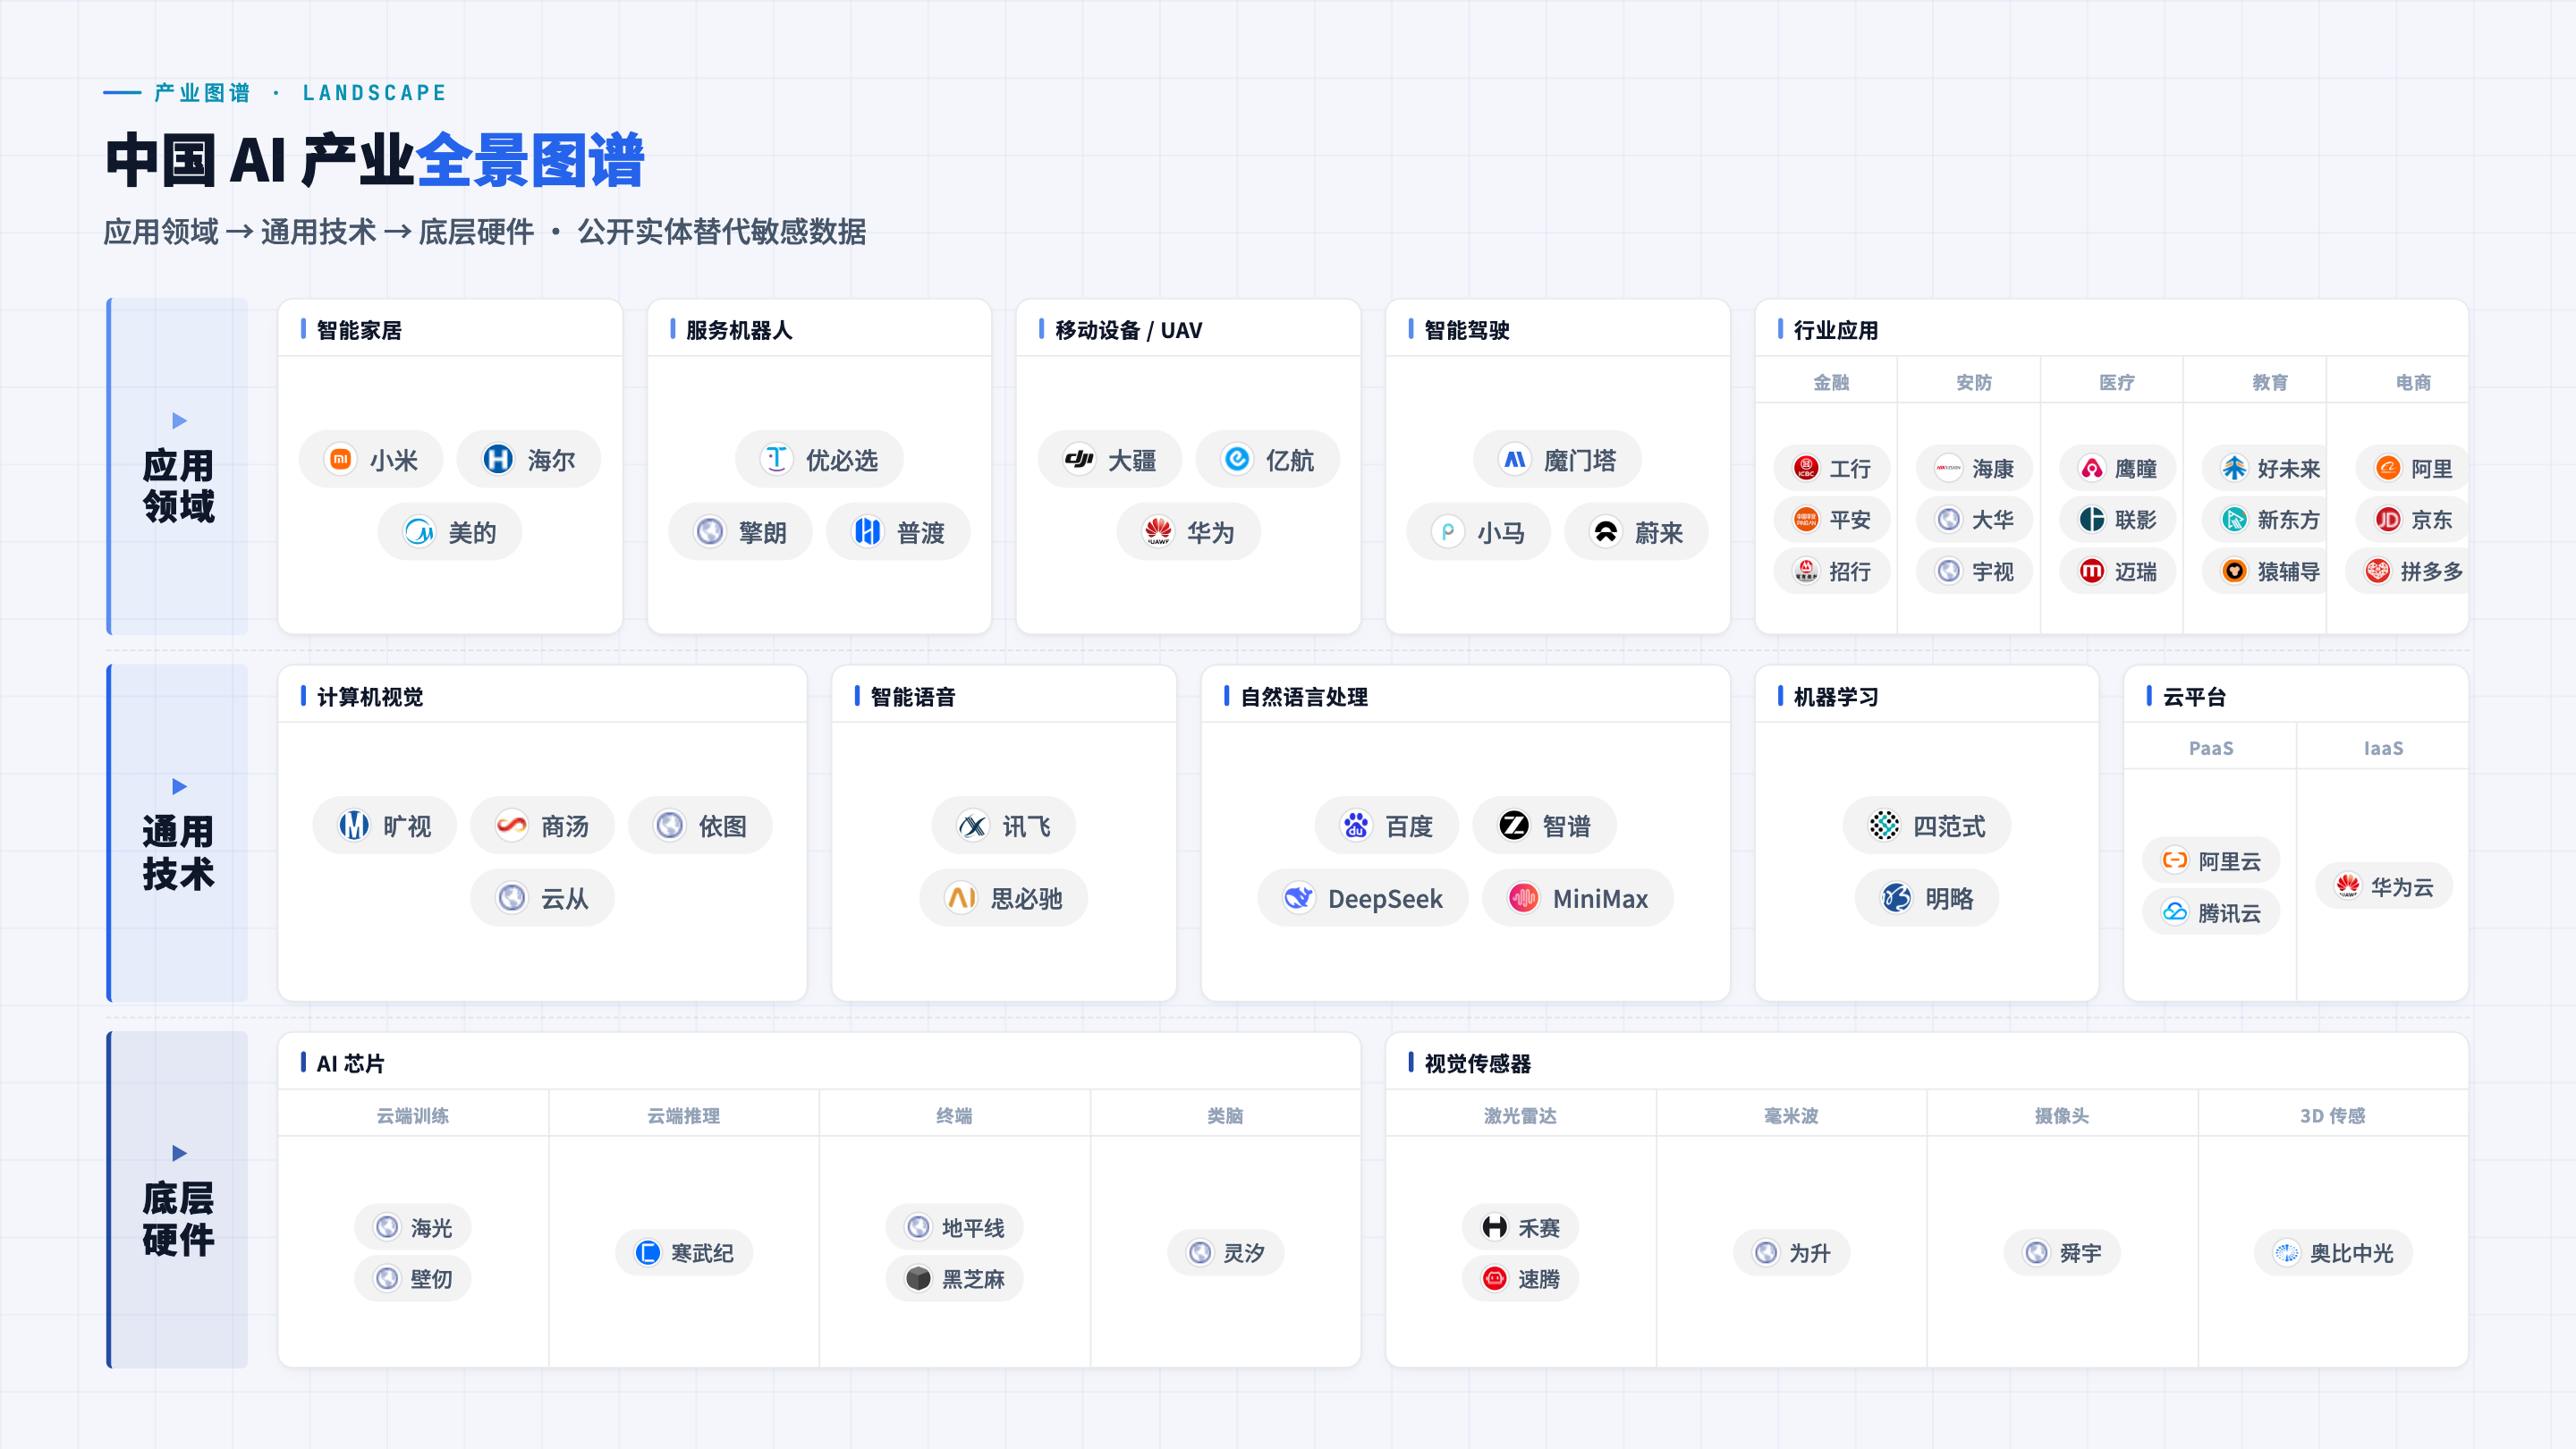
Task: Expand the 通用技术 row triangle arrow
Action: point(180,786)
